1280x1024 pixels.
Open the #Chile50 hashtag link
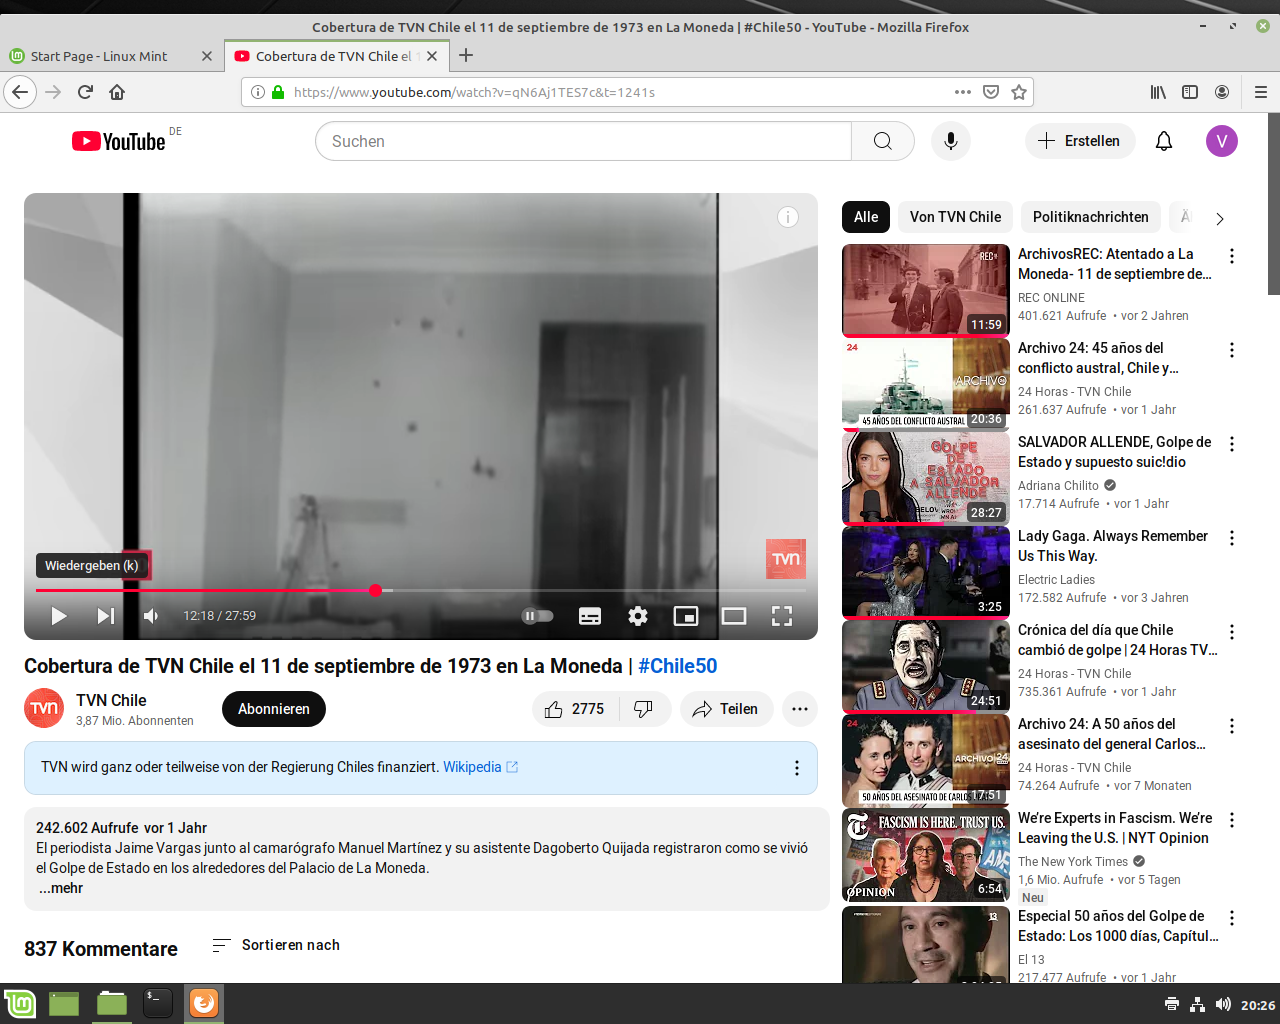click(678, 666)
